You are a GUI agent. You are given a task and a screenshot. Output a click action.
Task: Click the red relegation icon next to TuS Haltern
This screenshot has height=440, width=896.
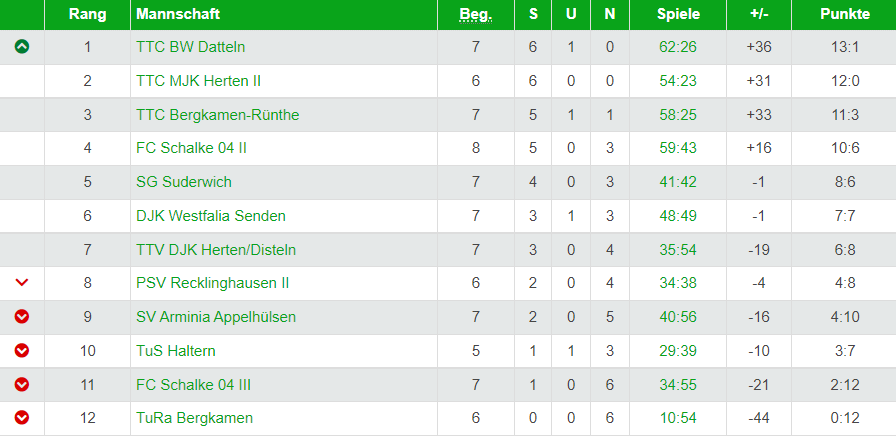pos(22,350)
